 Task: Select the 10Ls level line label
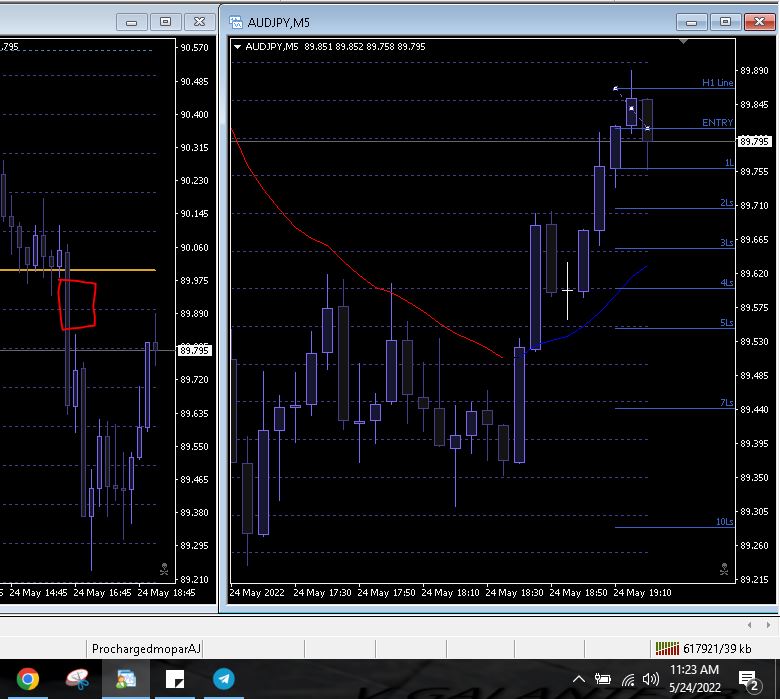[x=725, y=521]
